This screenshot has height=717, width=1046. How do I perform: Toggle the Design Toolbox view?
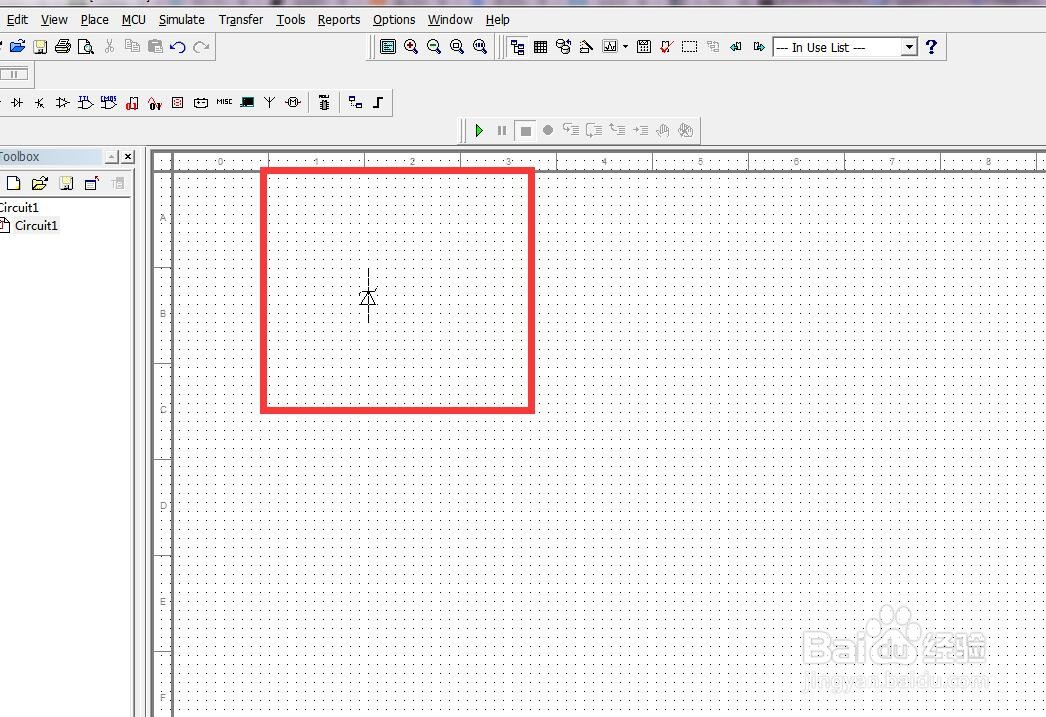pos(517,47)
